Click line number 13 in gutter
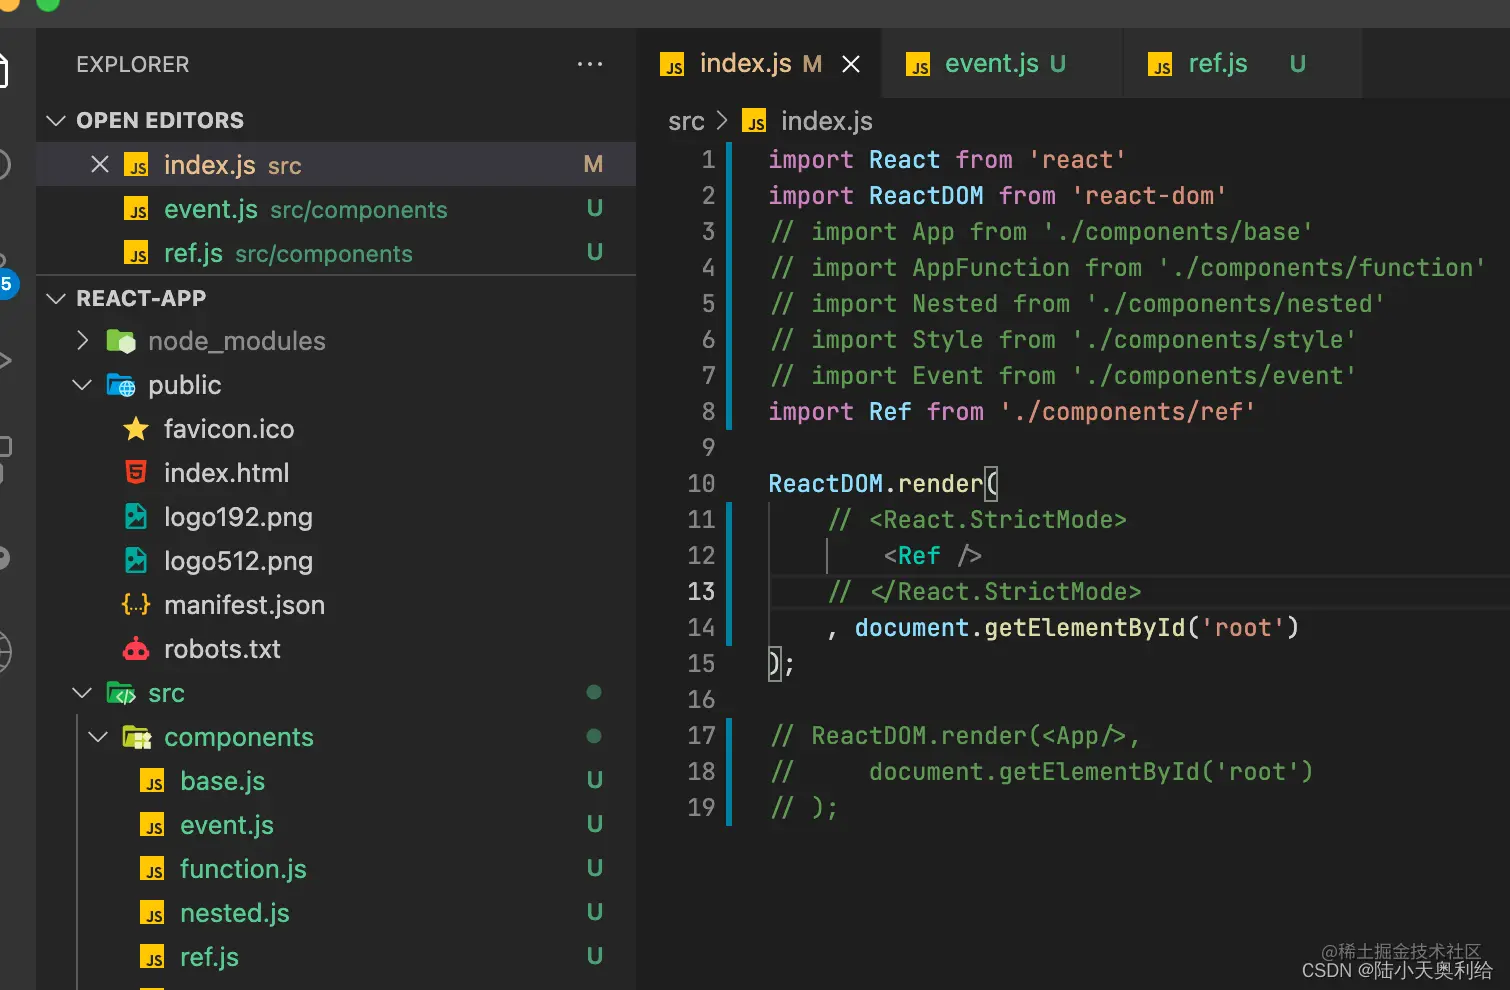Image resolution: width=1510 pixels, height=990 pixels. pos(701,591)
